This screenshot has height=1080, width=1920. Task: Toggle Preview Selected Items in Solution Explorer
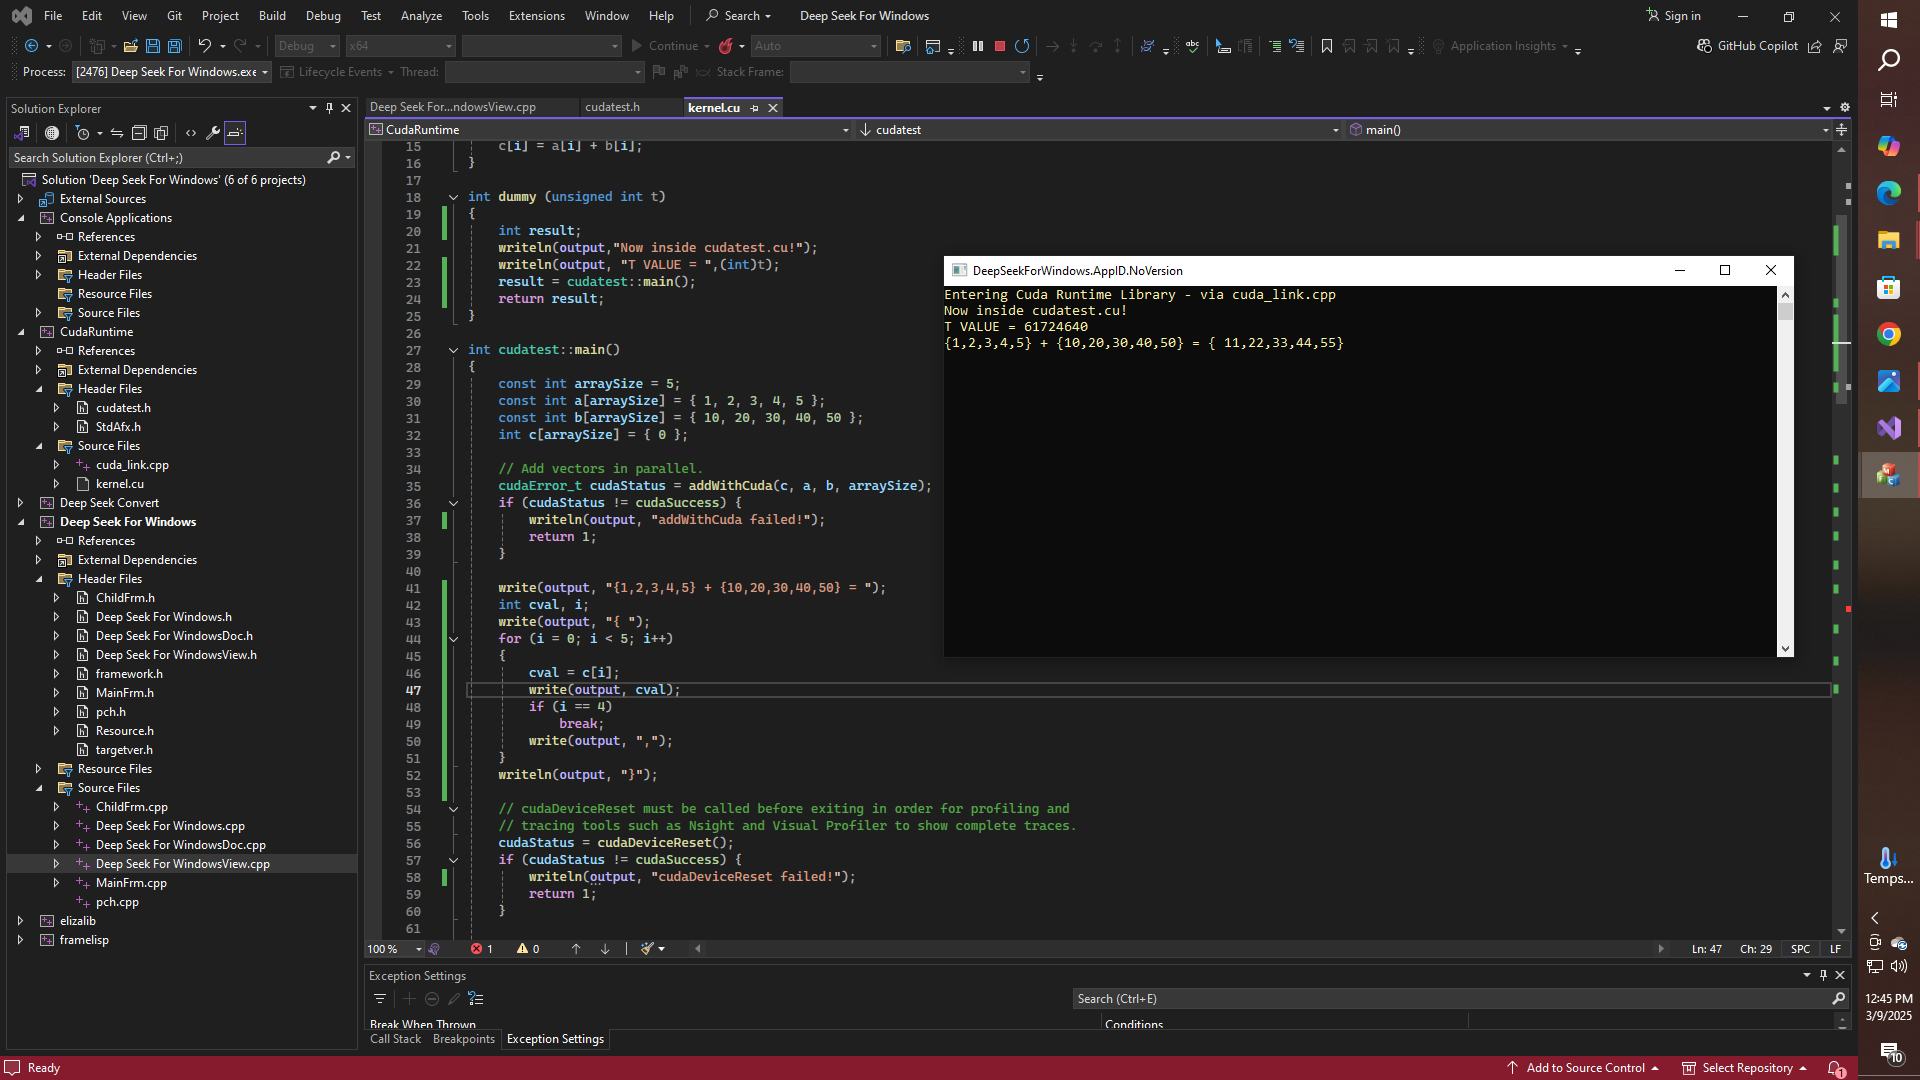coord(235,133)
